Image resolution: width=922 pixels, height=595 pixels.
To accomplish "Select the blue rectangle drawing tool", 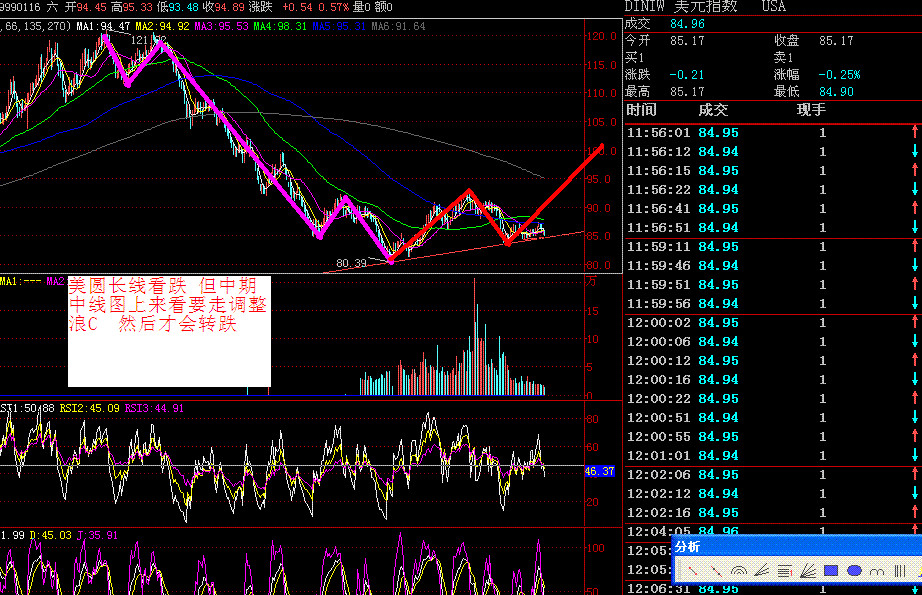I will [x=831, y=570].
